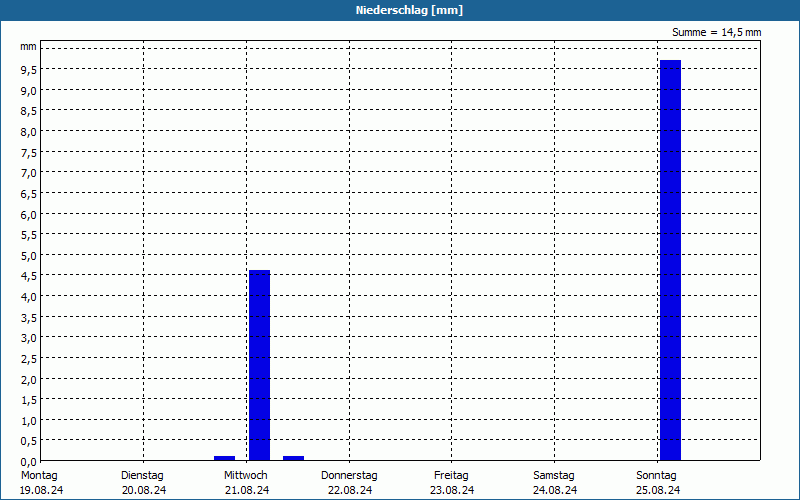Click the '0,0' y-axis value
The width and height of the screenshot is (800, 500).
pos(29,462)
